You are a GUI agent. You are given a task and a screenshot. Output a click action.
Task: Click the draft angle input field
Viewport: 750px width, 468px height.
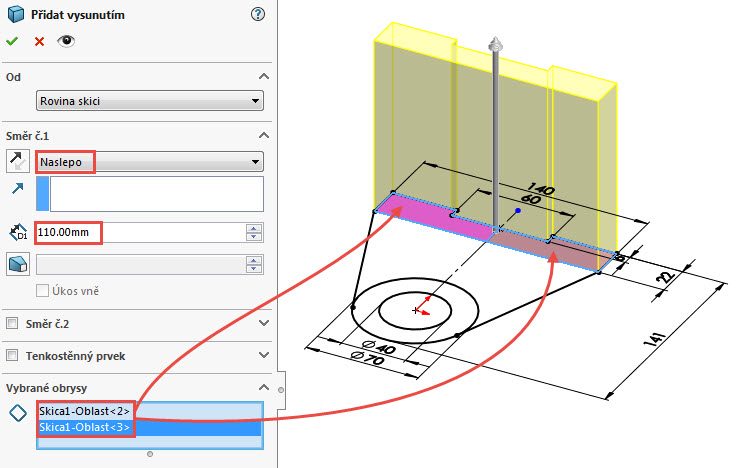point(140,265)
